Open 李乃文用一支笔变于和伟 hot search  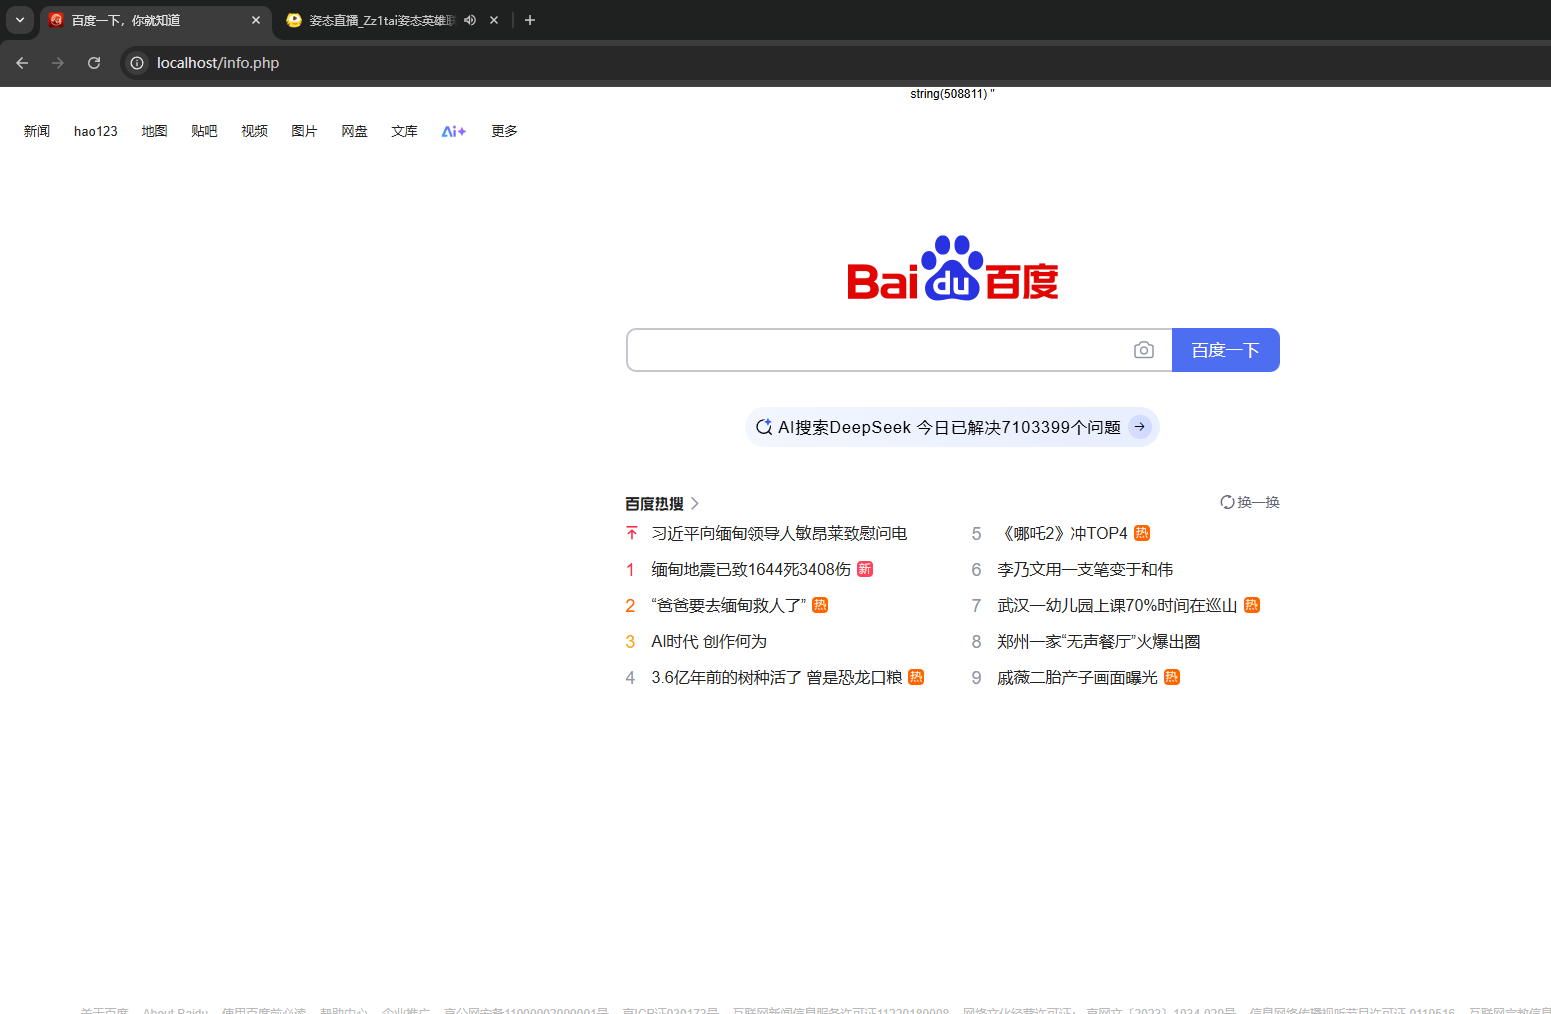(x=1085, y=569)
